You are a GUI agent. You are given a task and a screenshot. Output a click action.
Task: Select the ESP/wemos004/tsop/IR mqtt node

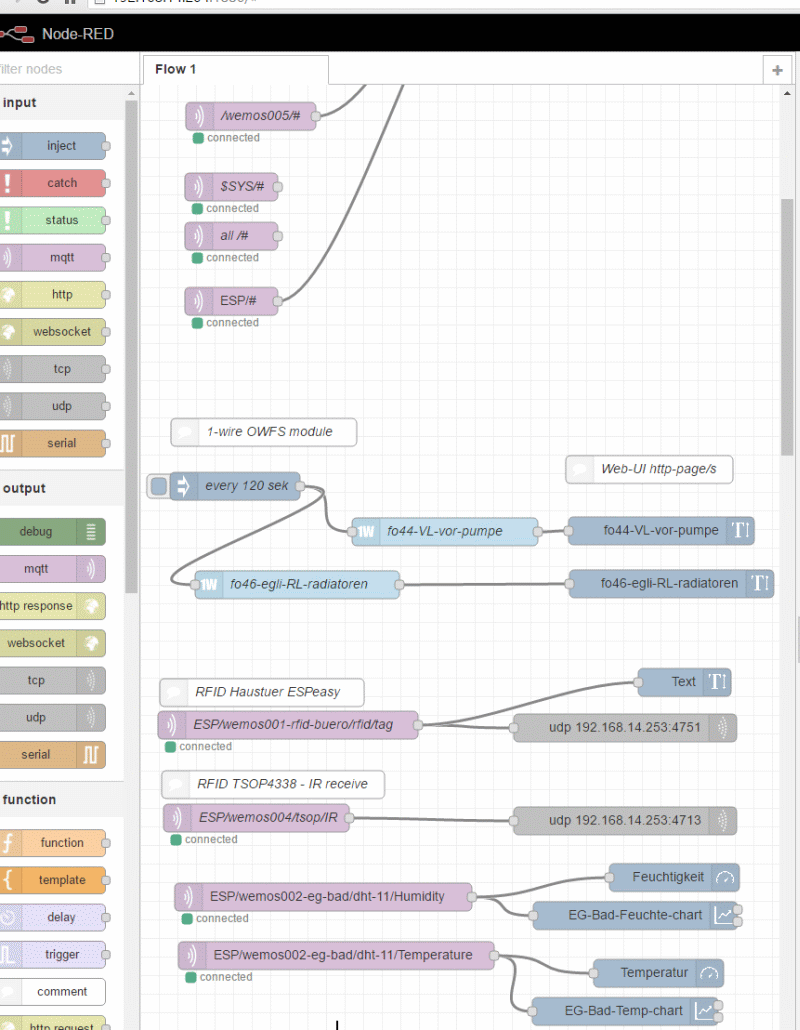point(257,818)
